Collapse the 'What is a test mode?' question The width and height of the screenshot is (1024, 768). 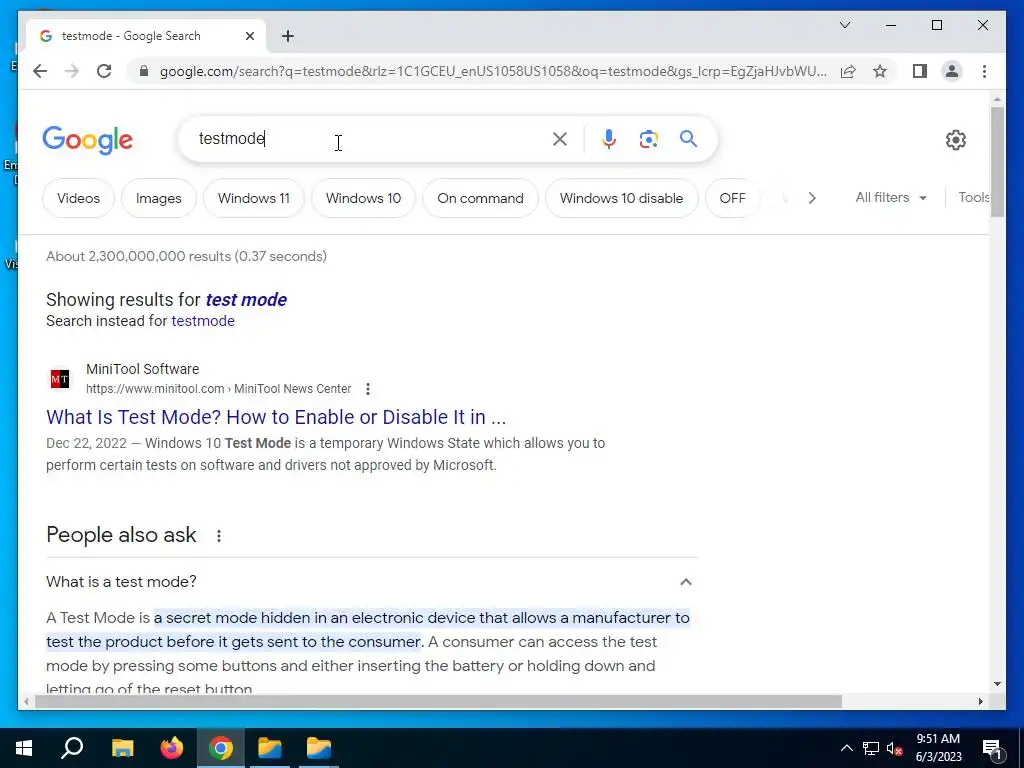[x=686, y=582]
